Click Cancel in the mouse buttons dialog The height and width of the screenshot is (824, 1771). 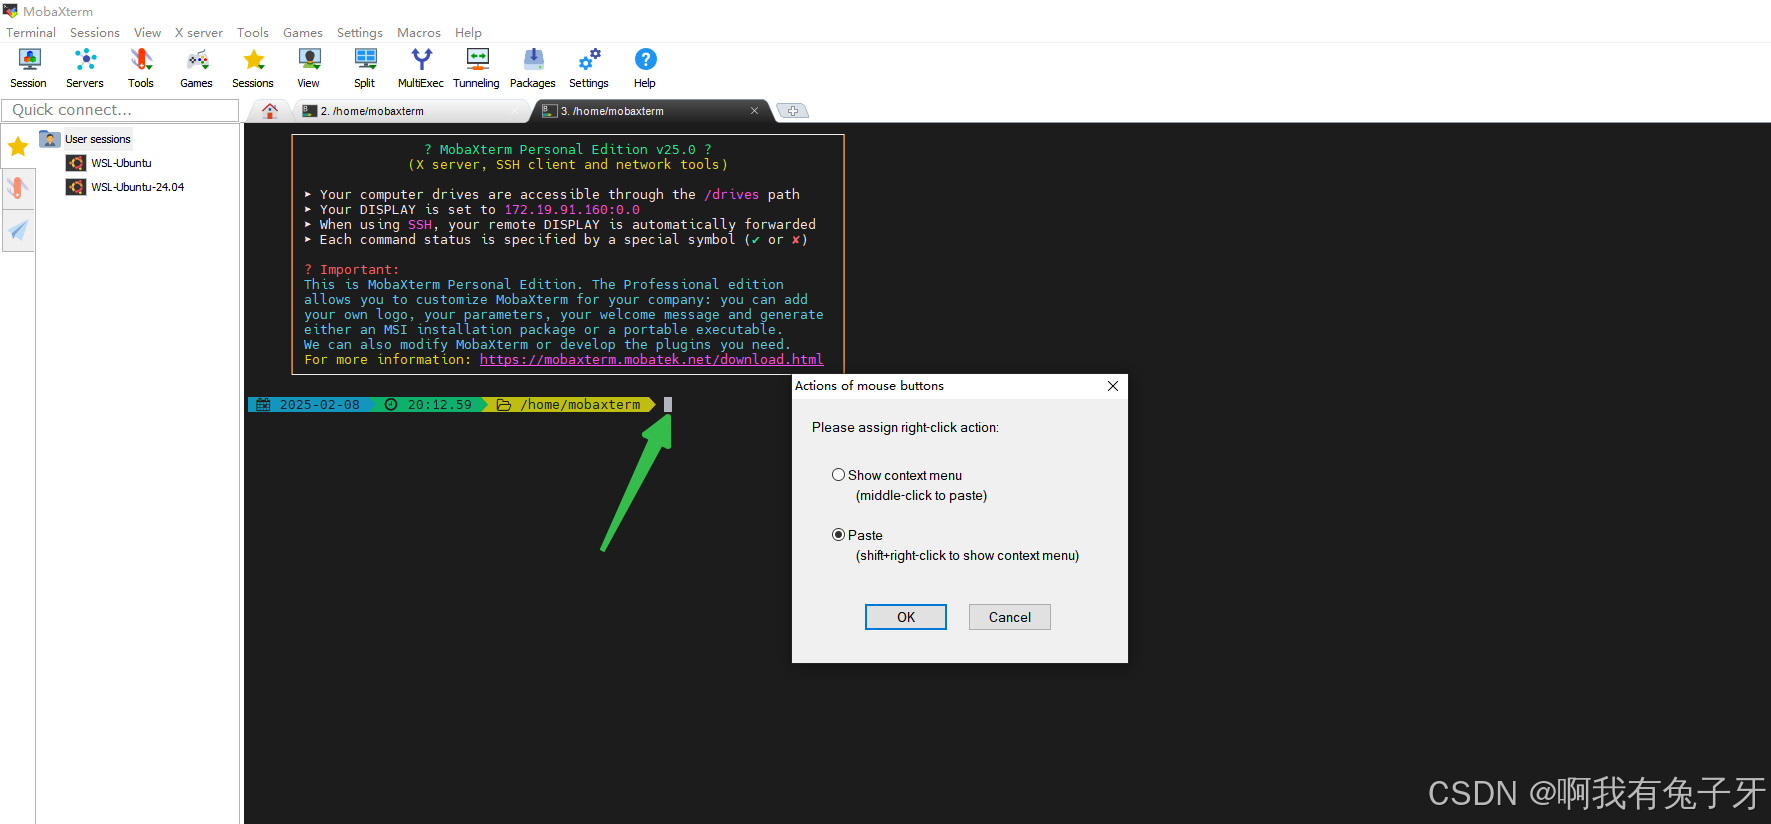point(1010,617)
